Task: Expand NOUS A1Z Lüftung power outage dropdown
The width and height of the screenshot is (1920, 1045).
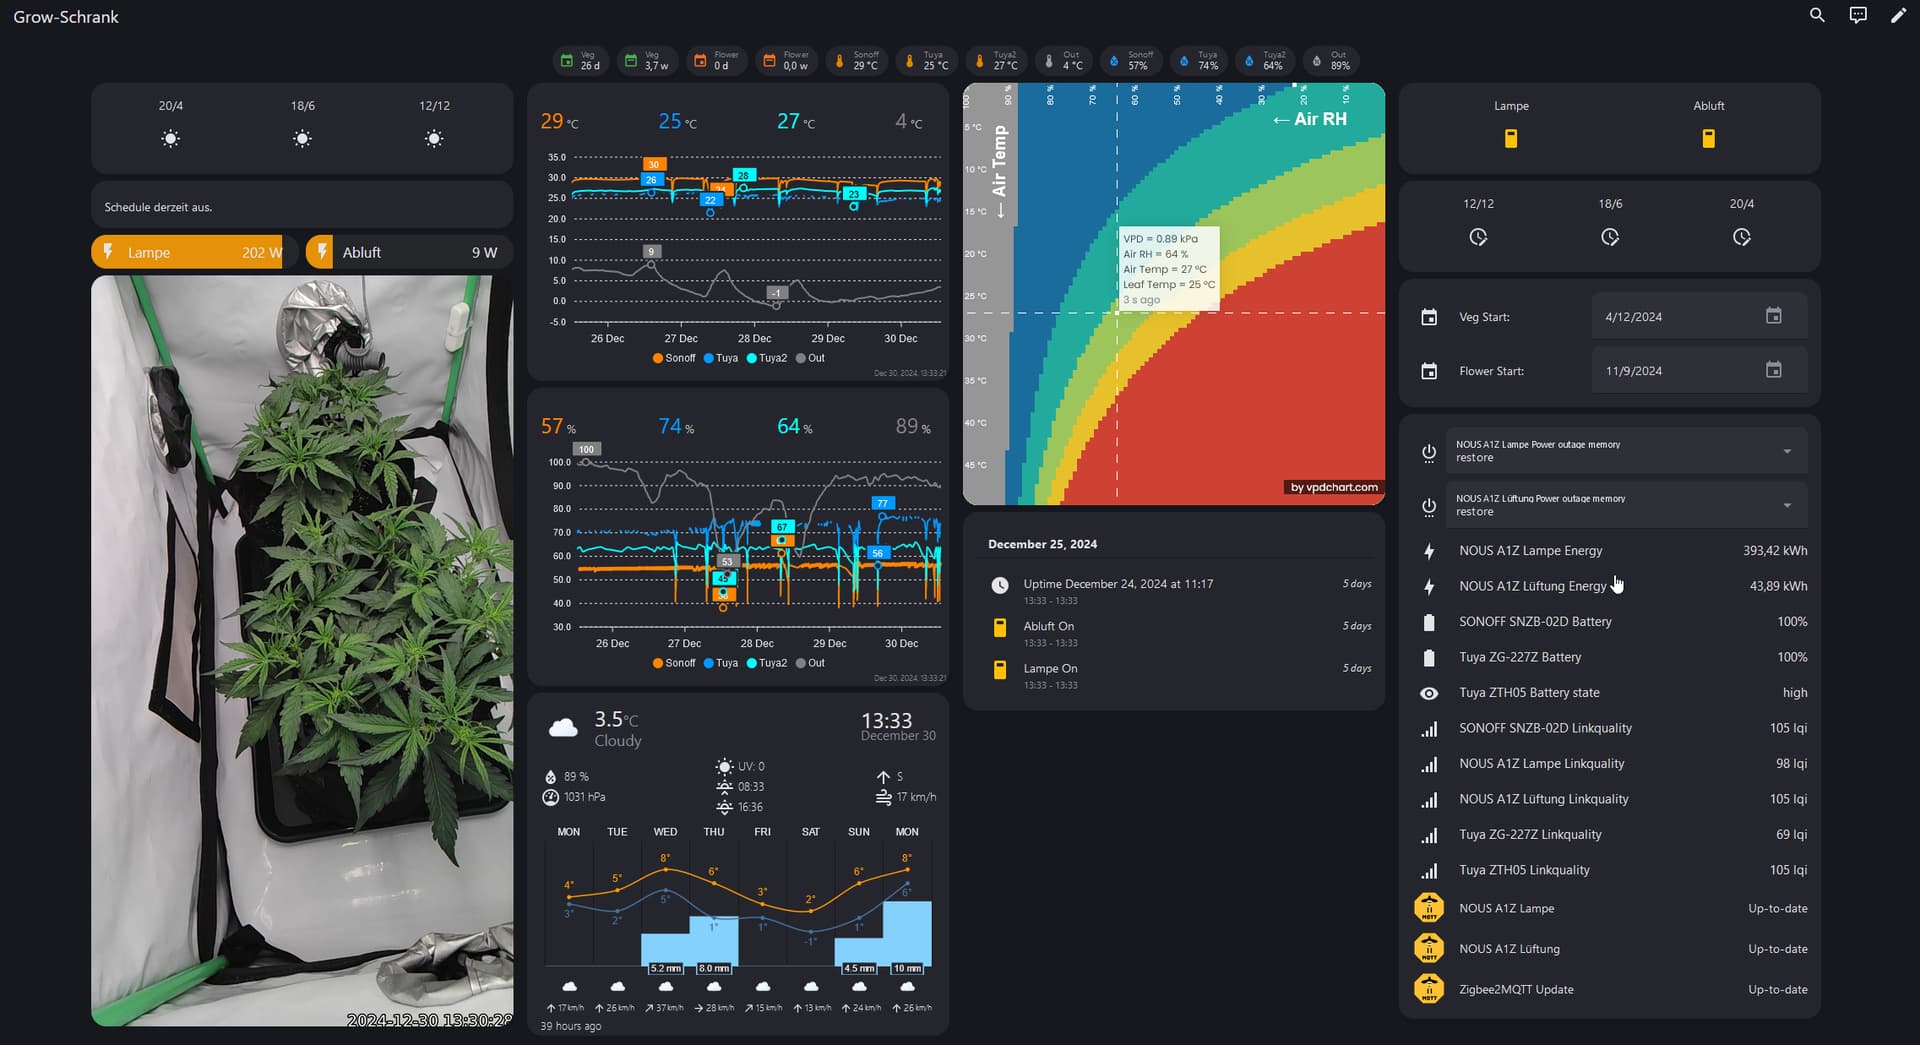Action: pos(1787,505)
